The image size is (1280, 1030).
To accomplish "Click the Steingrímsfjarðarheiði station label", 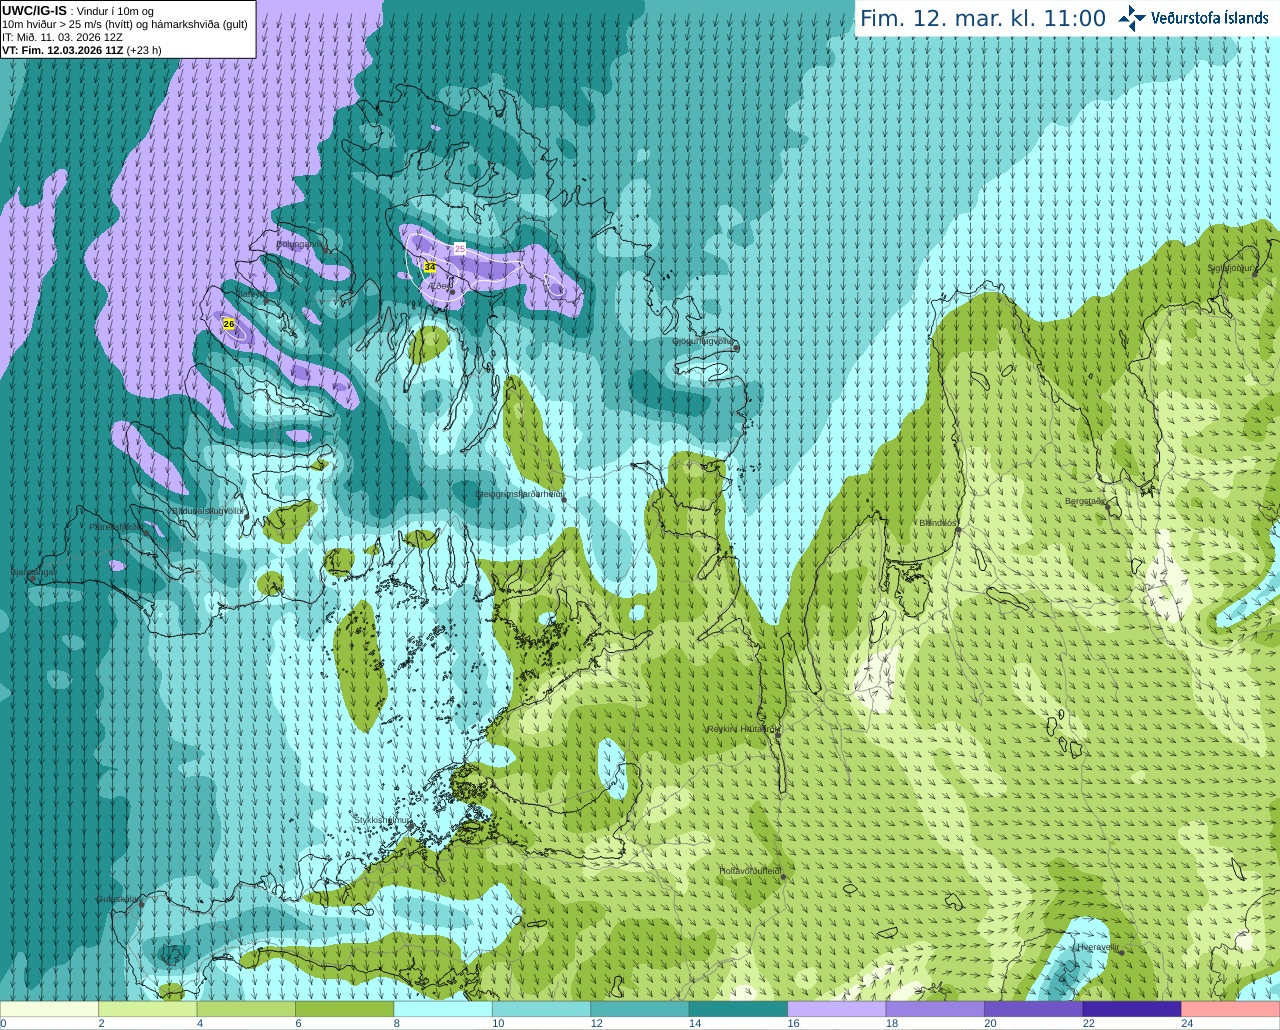I will point(520,495).
